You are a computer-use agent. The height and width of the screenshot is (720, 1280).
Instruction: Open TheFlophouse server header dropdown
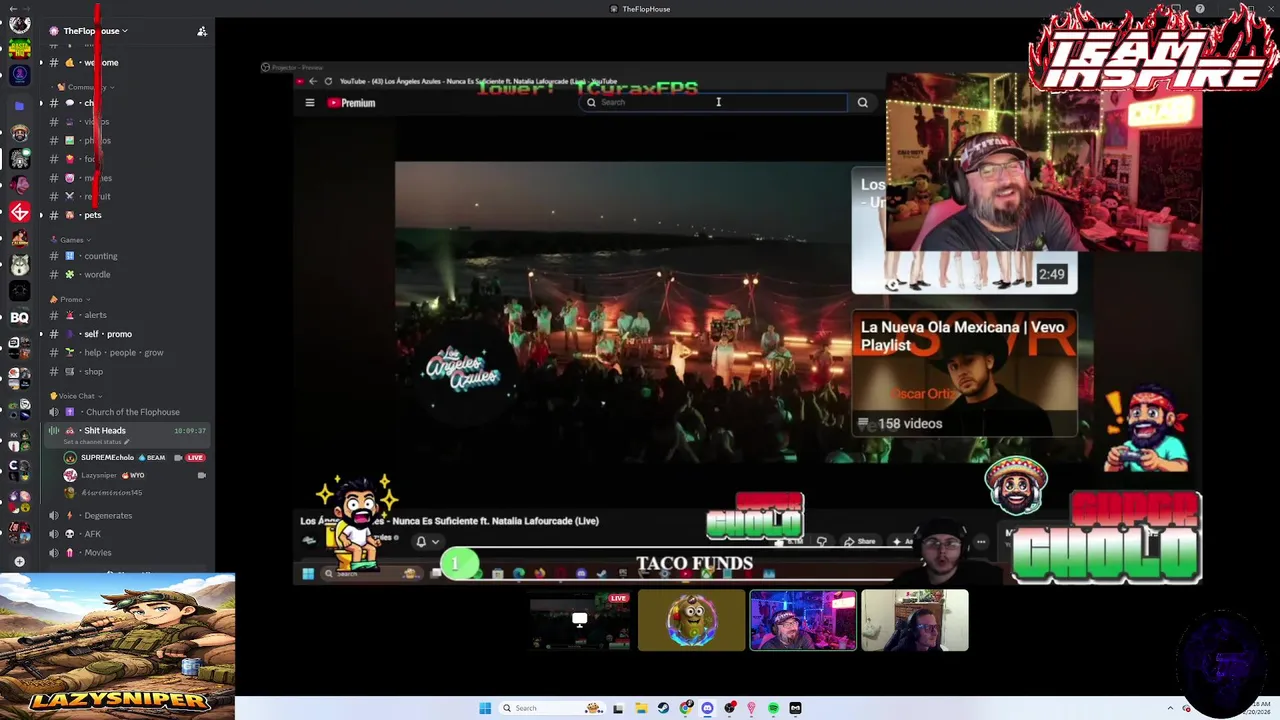click(x=90, y=31)
